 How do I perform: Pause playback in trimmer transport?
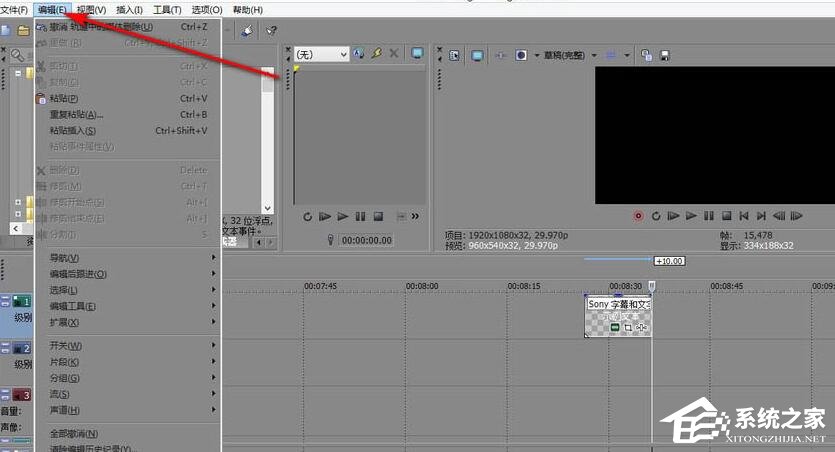click(361, 217)
